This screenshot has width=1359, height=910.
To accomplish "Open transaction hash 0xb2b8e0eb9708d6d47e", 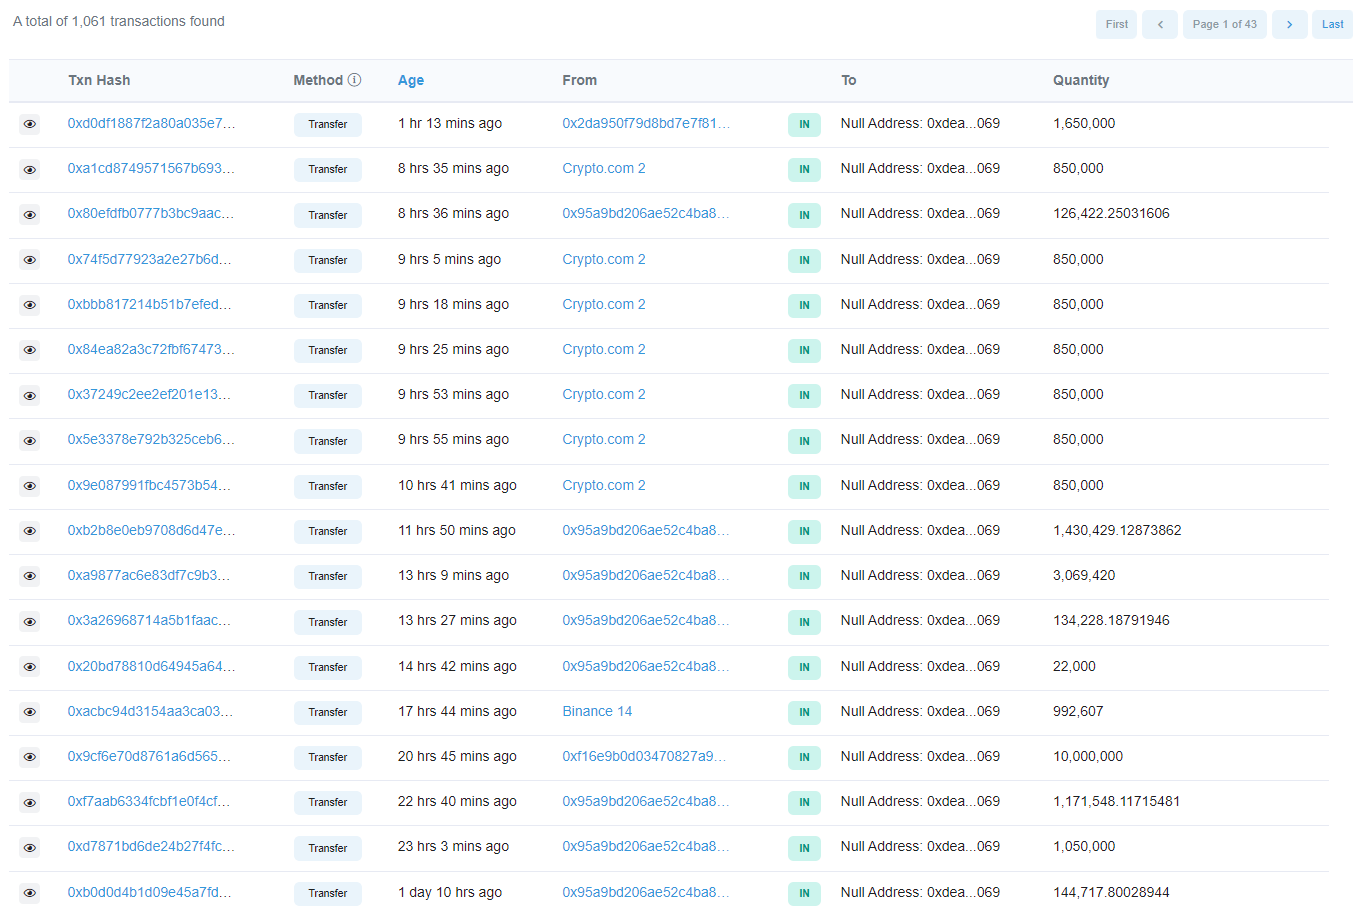I will click(x=151, y=530).
